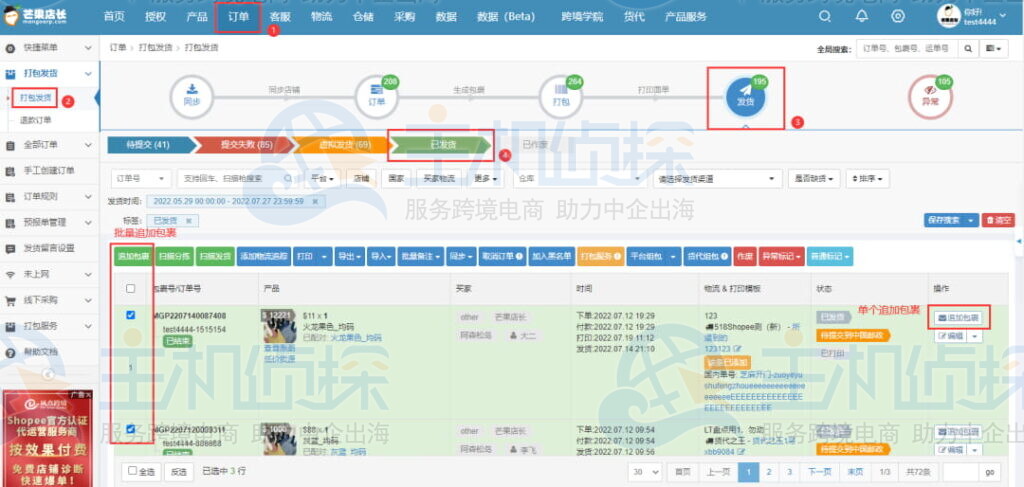
Task: Click the 同步 download step icon
Action: point(191,98)
